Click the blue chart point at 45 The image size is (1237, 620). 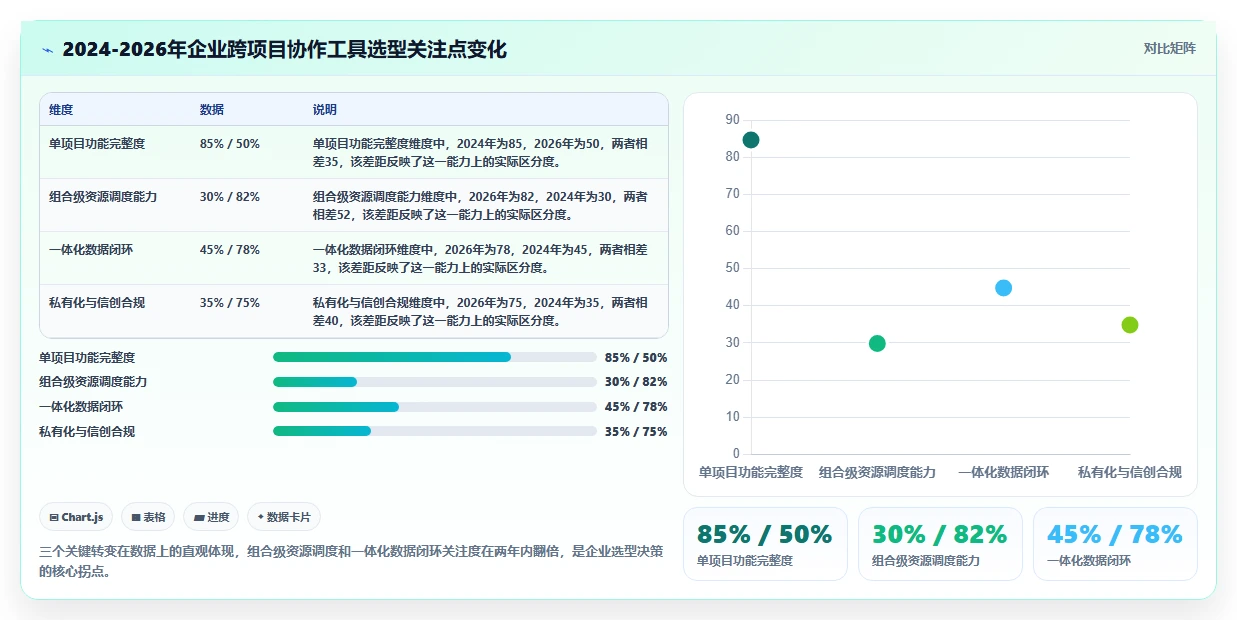1004,288
